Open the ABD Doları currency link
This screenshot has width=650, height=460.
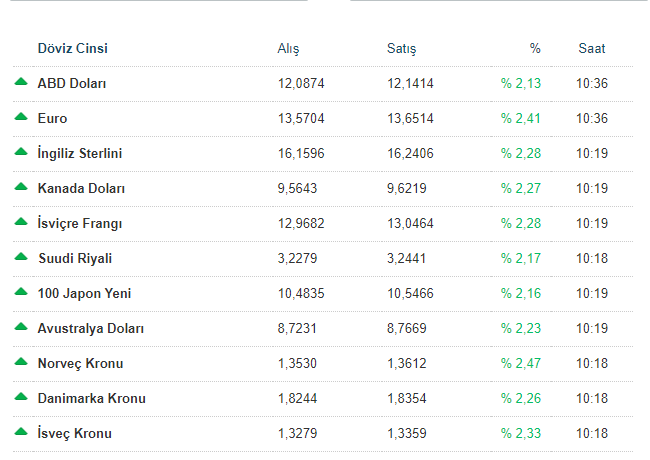click(72, 83)
